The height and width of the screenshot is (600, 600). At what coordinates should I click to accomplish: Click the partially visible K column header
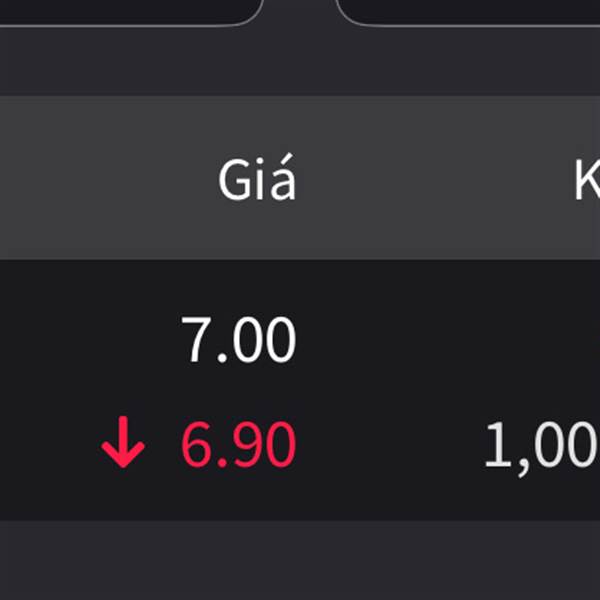coord(587,180)
